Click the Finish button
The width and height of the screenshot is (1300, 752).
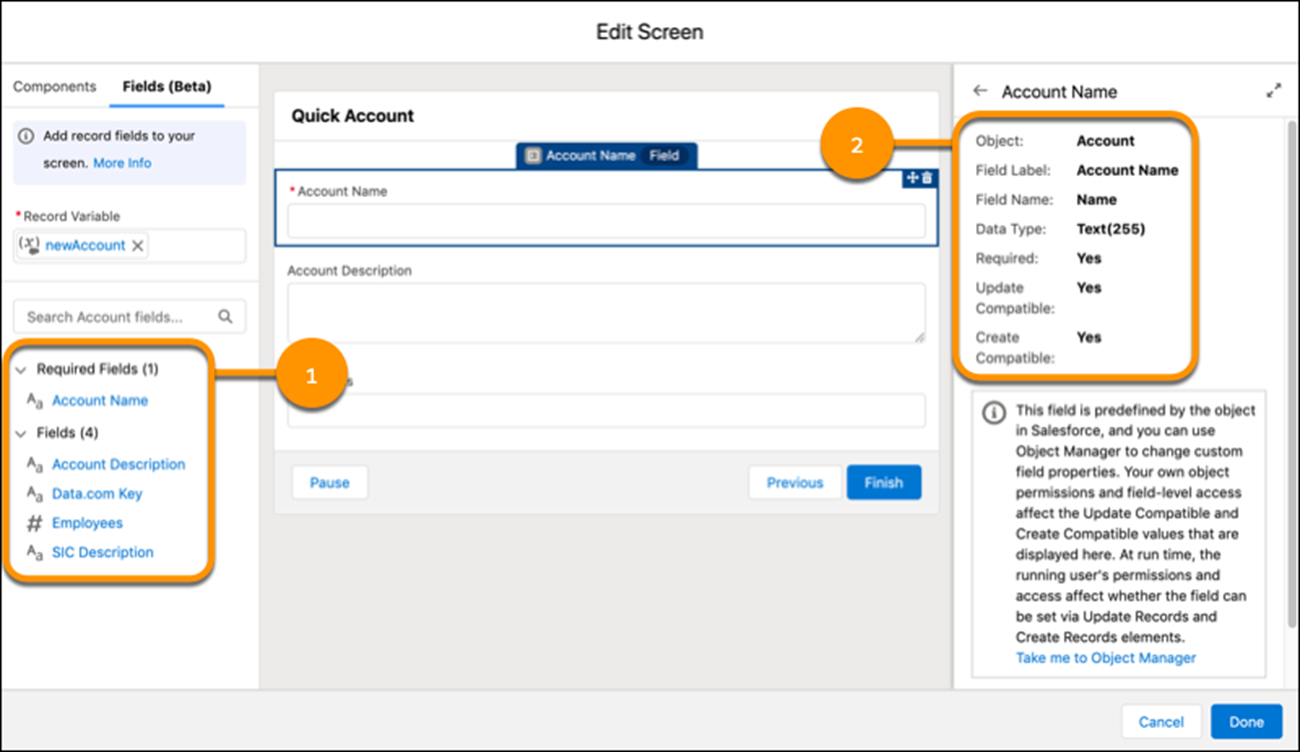pos(884,481)
